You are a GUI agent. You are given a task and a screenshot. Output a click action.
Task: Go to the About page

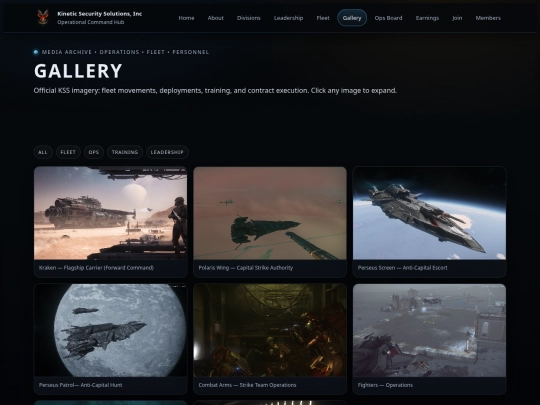tap(216, 18)
